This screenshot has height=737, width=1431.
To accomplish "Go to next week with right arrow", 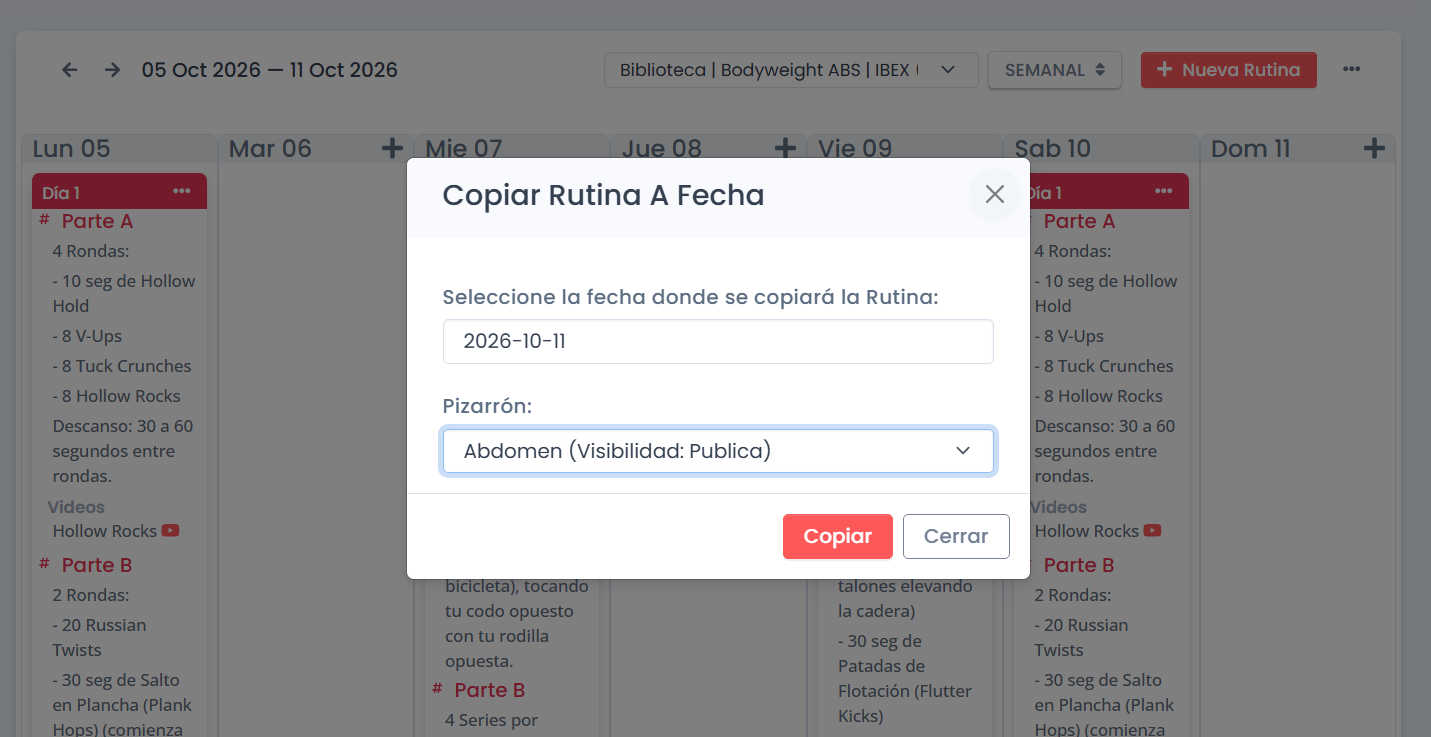I will click(113, 70).
